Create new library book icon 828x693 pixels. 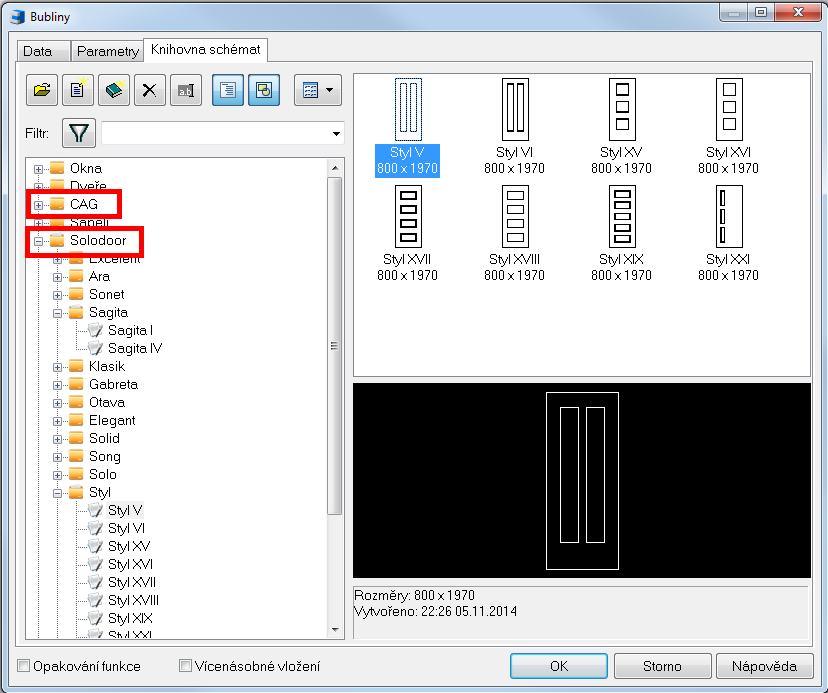pos(114,90)
